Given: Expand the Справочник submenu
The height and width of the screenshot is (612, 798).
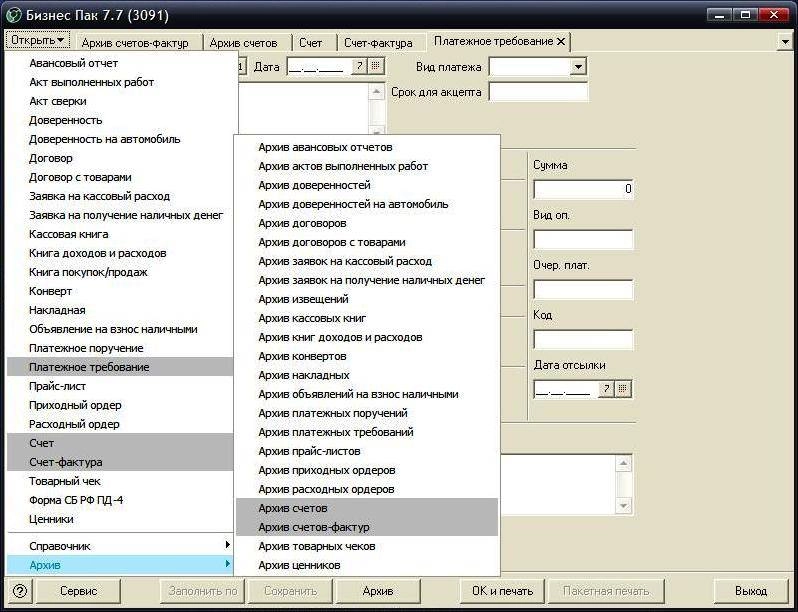Looking at the screenshot, I should [120, 546].
